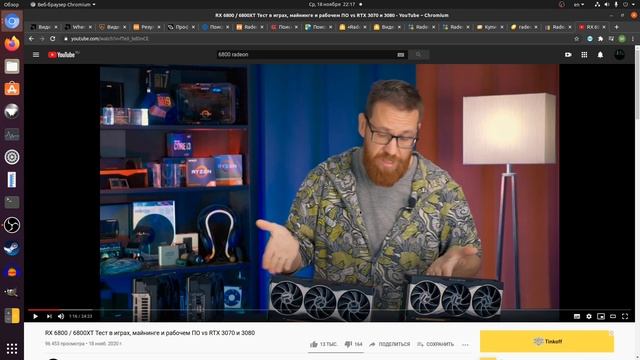The width and height of the screenshot is (640, 360).
Task: Open System Monitor from the dock
Action: point(12,134)
